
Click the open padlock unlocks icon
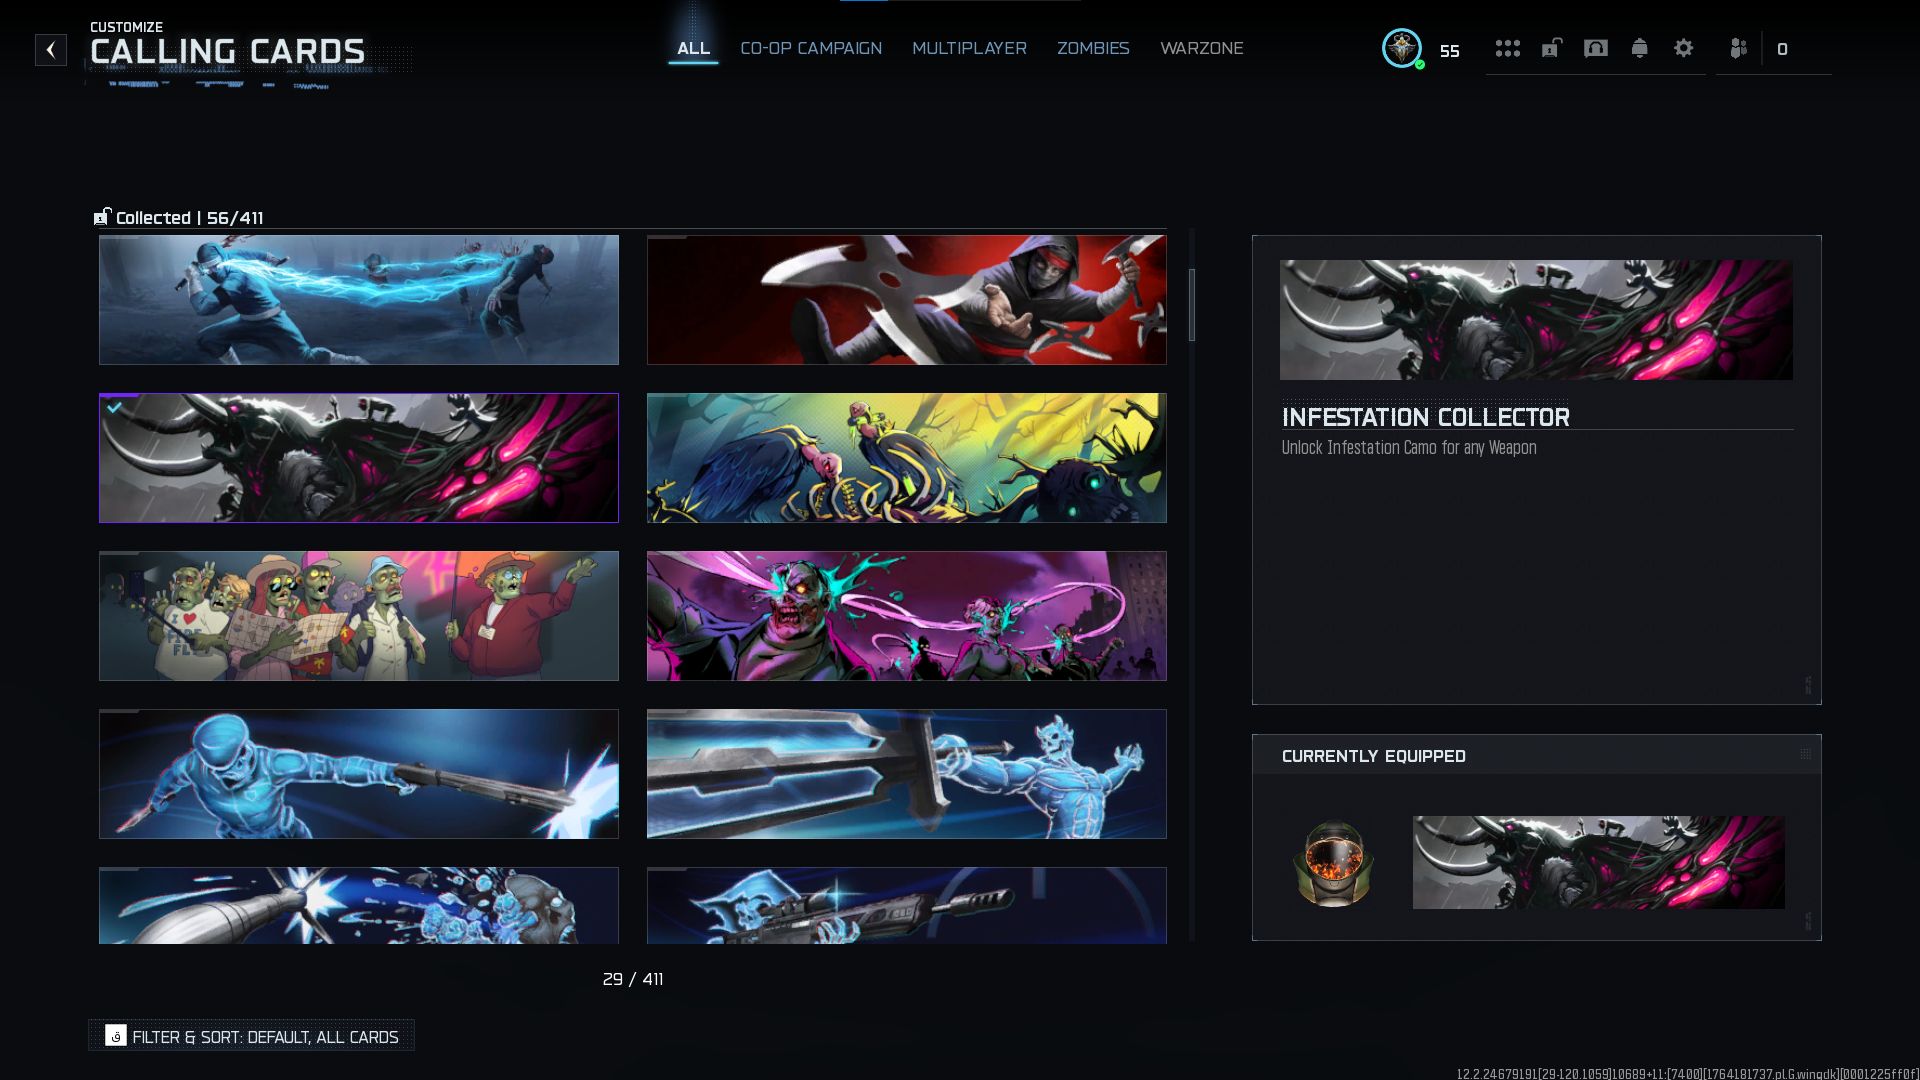point(1551,48)
